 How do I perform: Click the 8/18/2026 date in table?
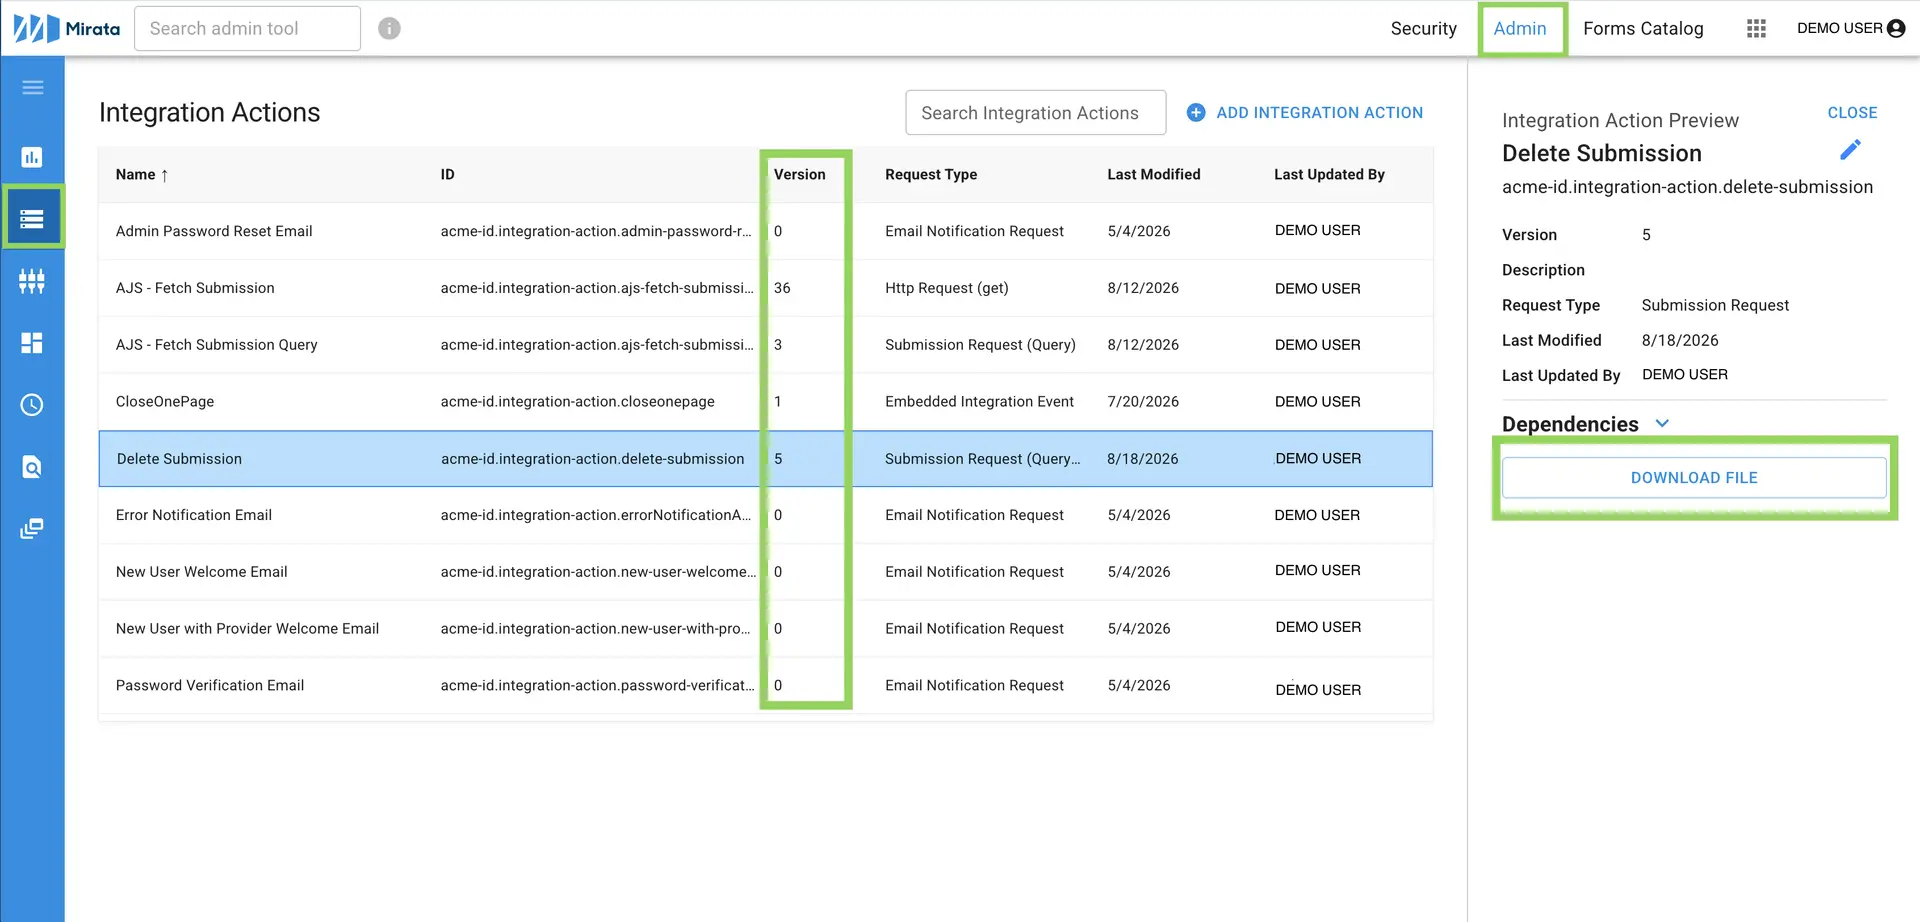(1142, 458)
